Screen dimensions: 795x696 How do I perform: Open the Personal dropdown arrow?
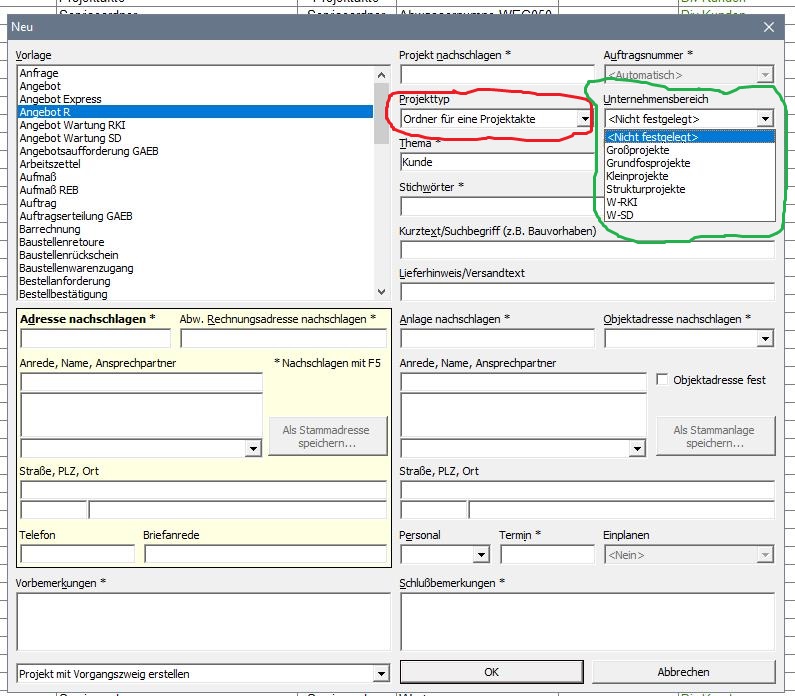[481, 555]
